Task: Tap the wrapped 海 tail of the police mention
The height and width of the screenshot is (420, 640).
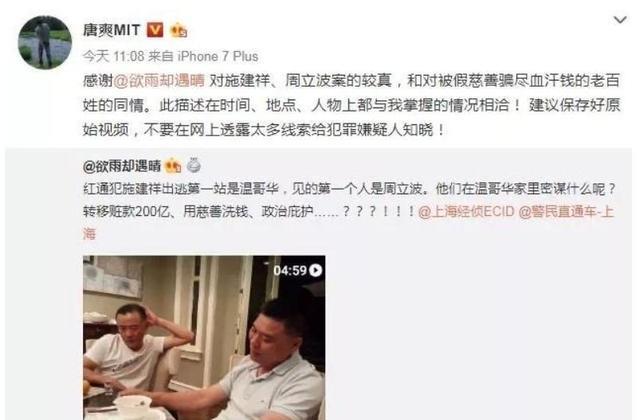Action: tap(89, 233)
